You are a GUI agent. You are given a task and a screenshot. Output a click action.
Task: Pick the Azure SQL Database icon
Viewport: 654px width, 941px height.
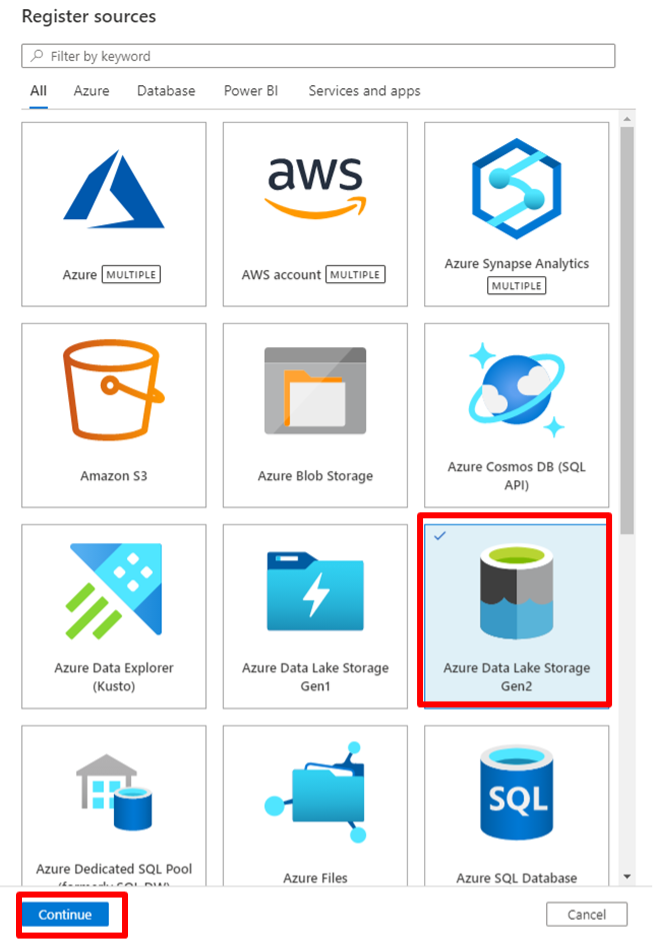(x=517, y=792)
